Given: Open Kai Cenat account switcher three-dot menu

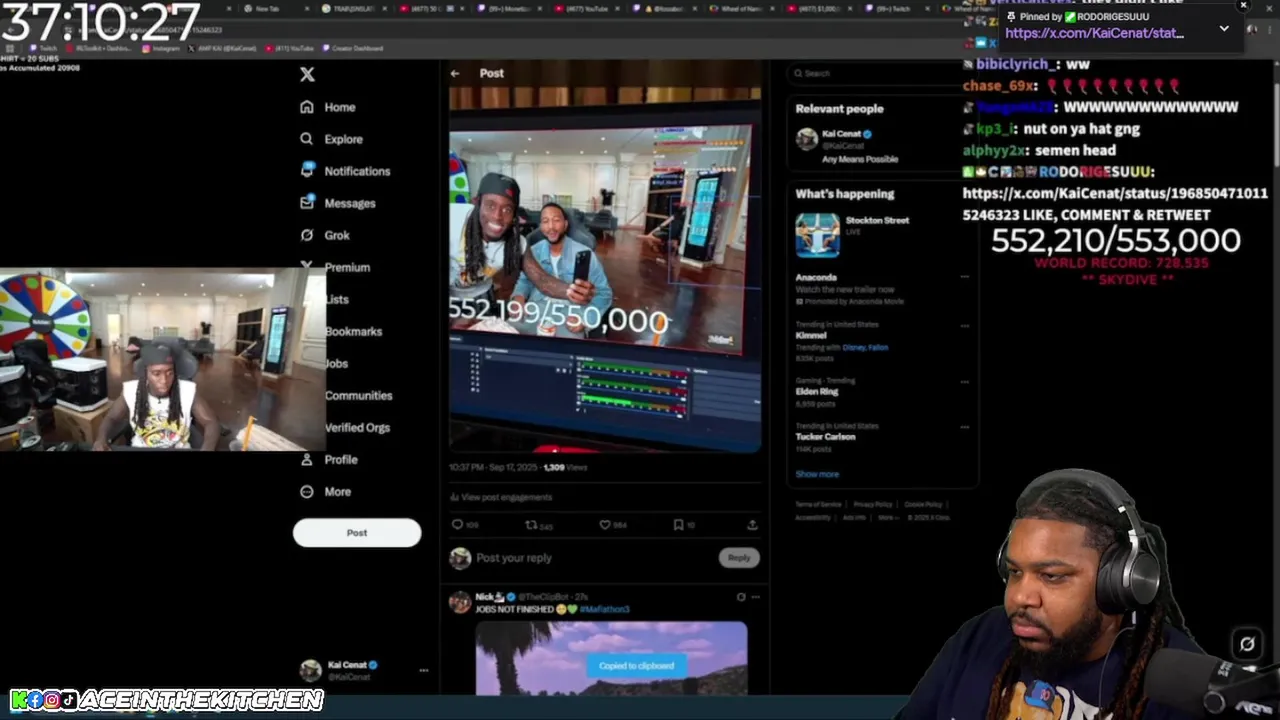Looking at the screenshot, I should pos(424,670).
